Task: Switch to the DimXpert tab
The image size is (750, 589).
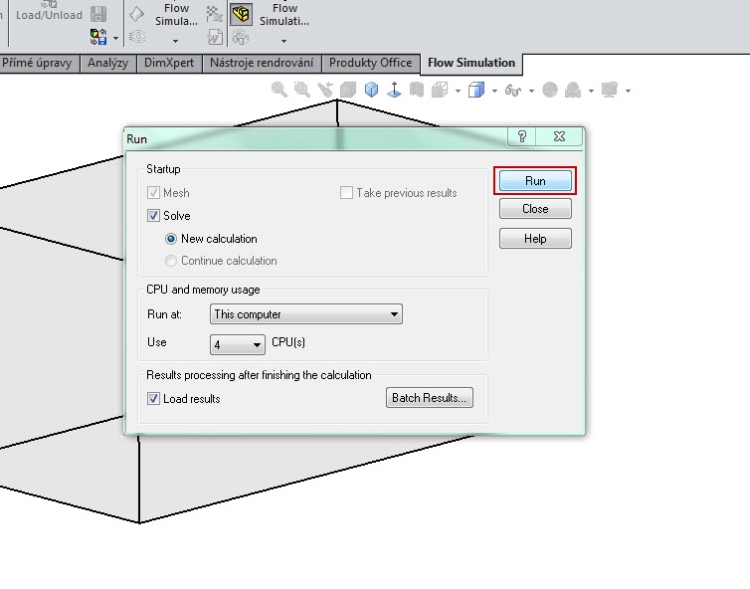Action: click(169, 63)
